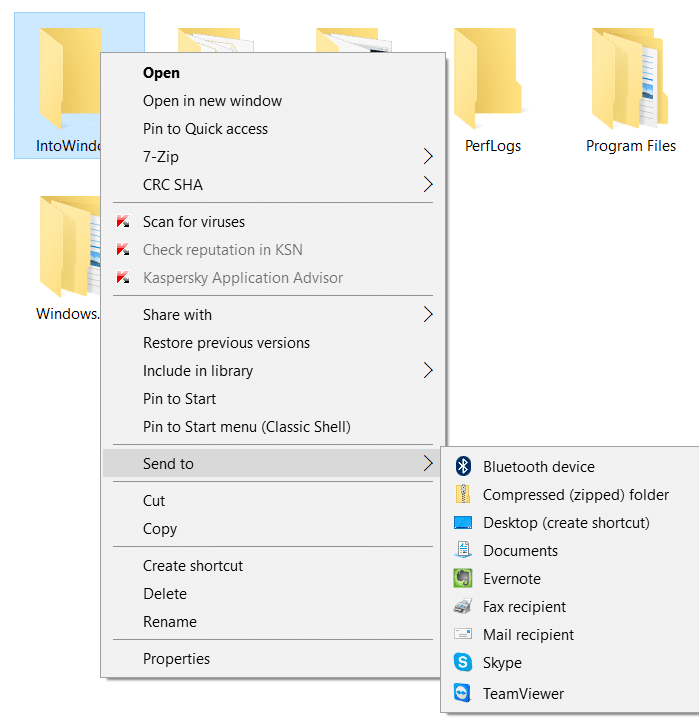Click the IntoWindows folder name label
Image resolution: width=699 pixels, height=720 pixels.
[x=68, y=146]
